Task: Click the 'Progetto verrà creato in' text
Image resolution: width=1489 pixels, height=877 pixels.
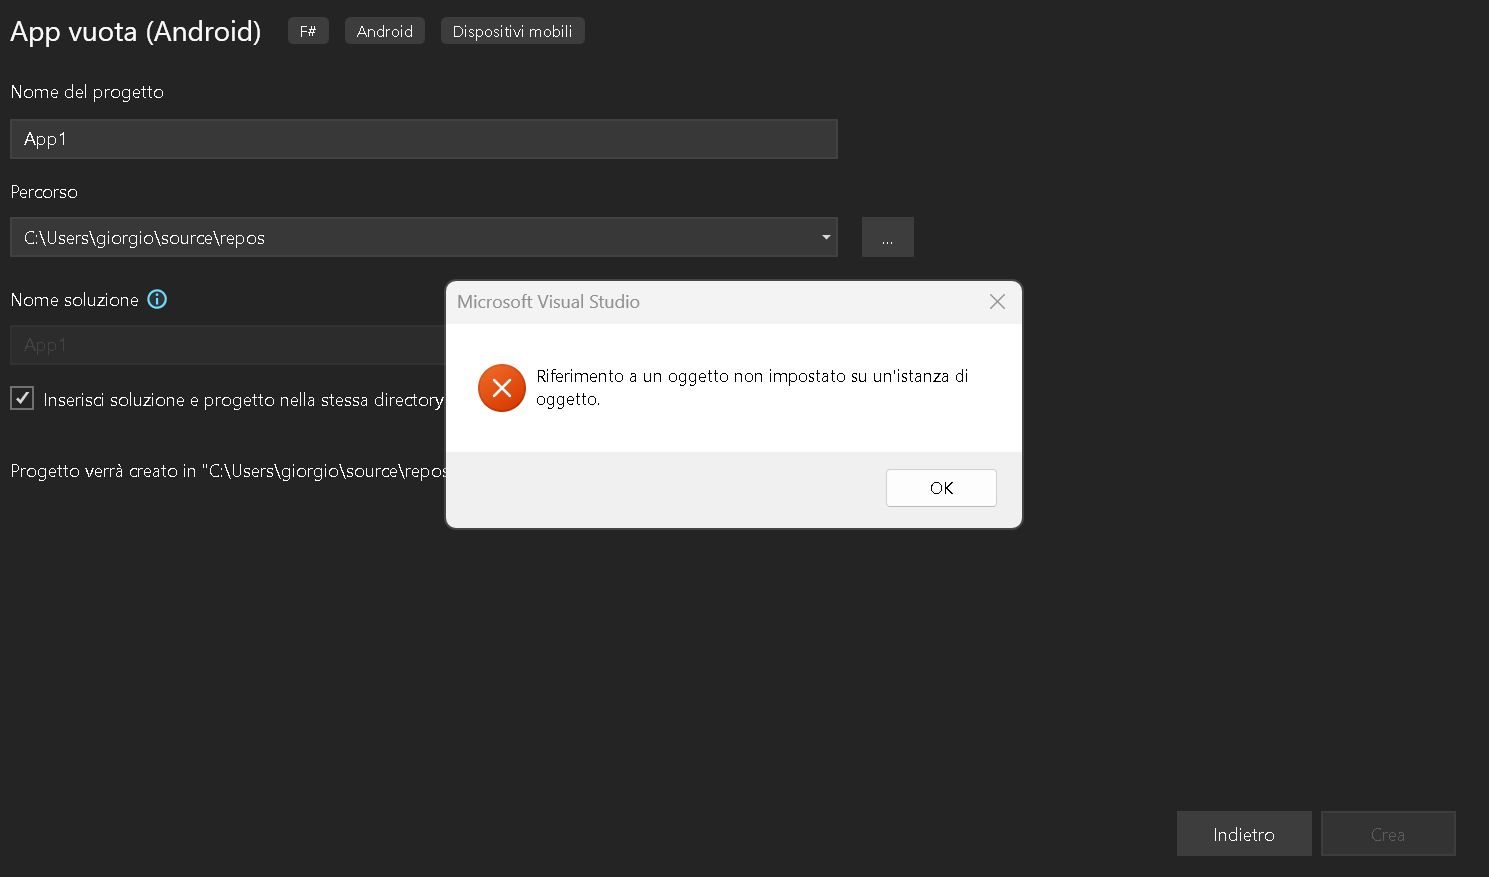Action: click(228, 471)
